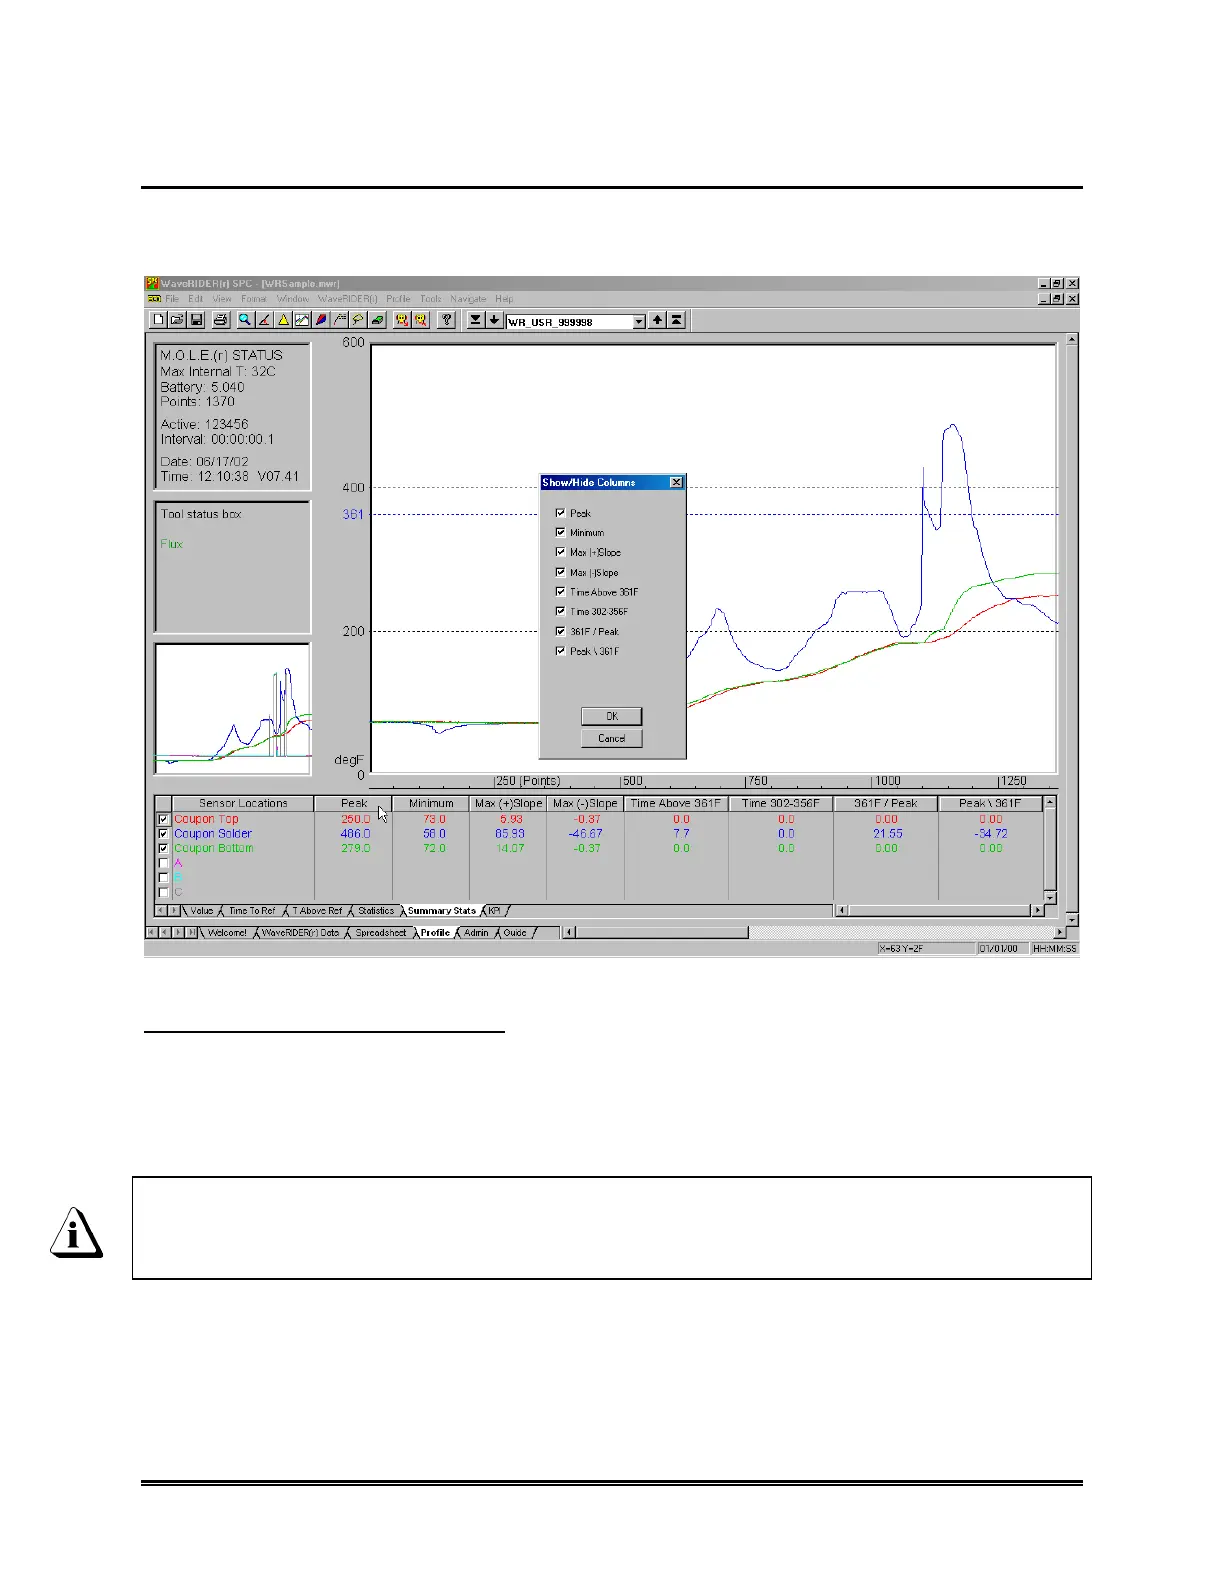The height and width of the screenshot is (1584, 1224).
Task: Enable the sensor C checkbox
Action: [164, 892]
